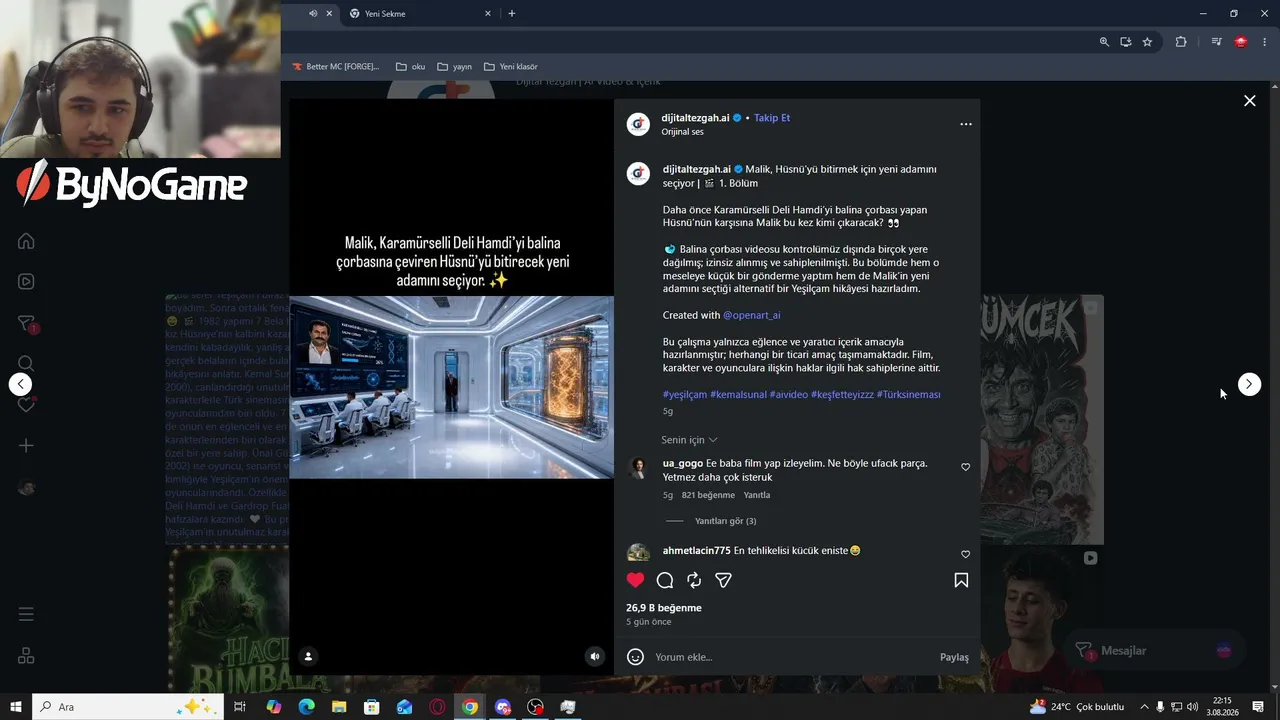Open the create new post plus icon
The width and height of the screenshot is (1280, 720).
coord(26,446)
